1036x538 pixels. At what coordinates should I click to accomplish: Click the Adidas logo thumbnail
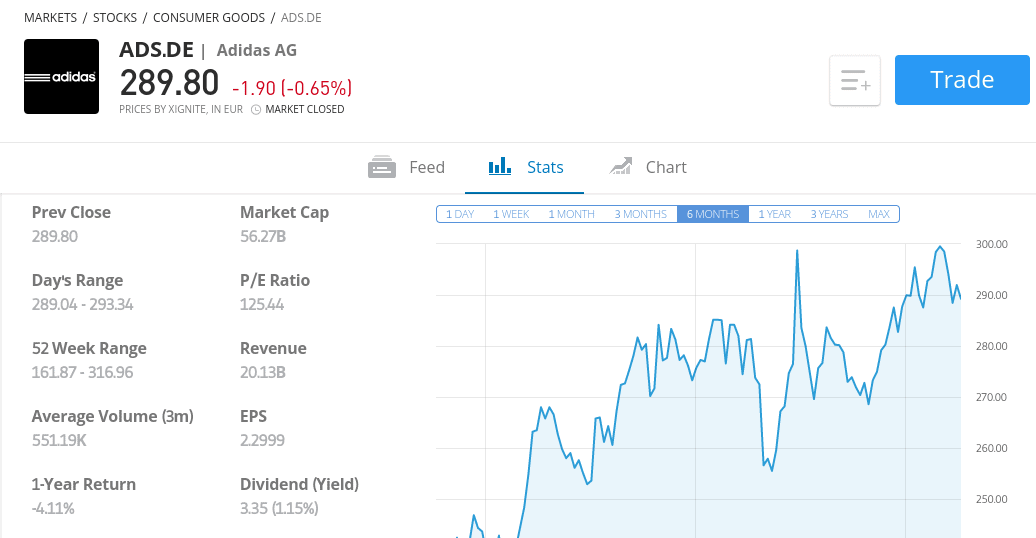[61, 77]
